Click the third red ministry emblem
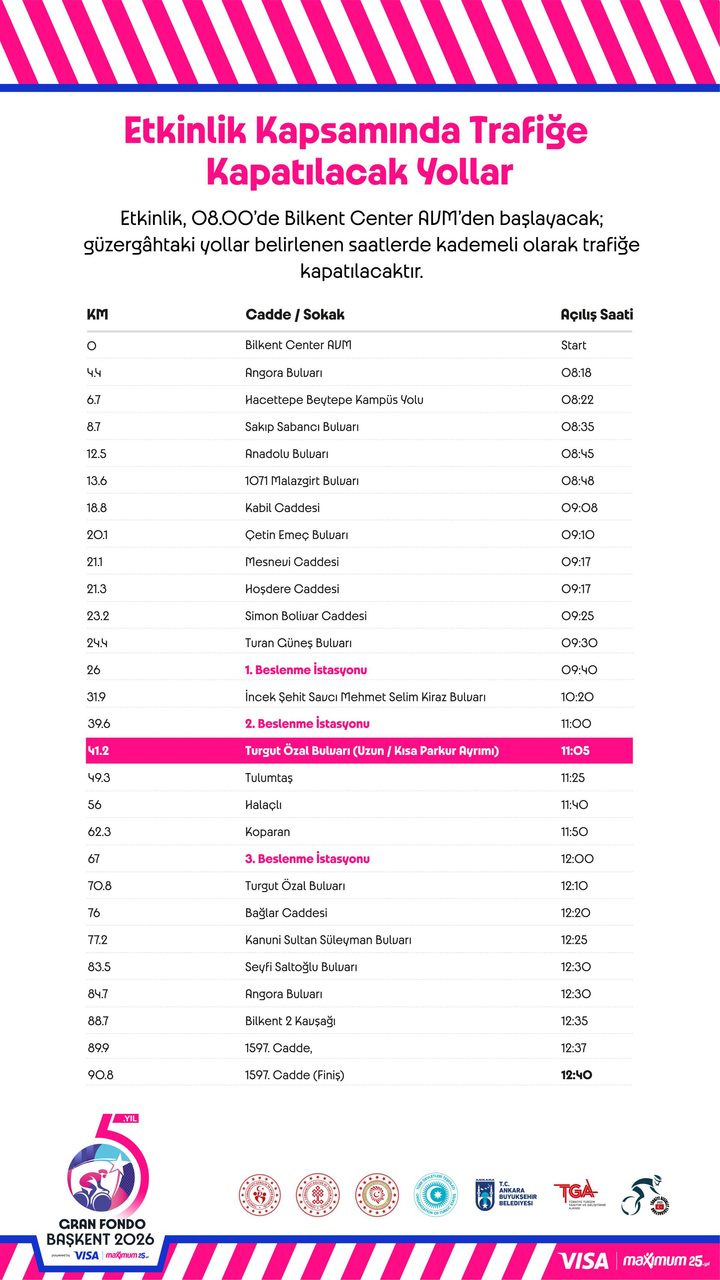The image size is (720, 1280). click(x=377, y=1195)
